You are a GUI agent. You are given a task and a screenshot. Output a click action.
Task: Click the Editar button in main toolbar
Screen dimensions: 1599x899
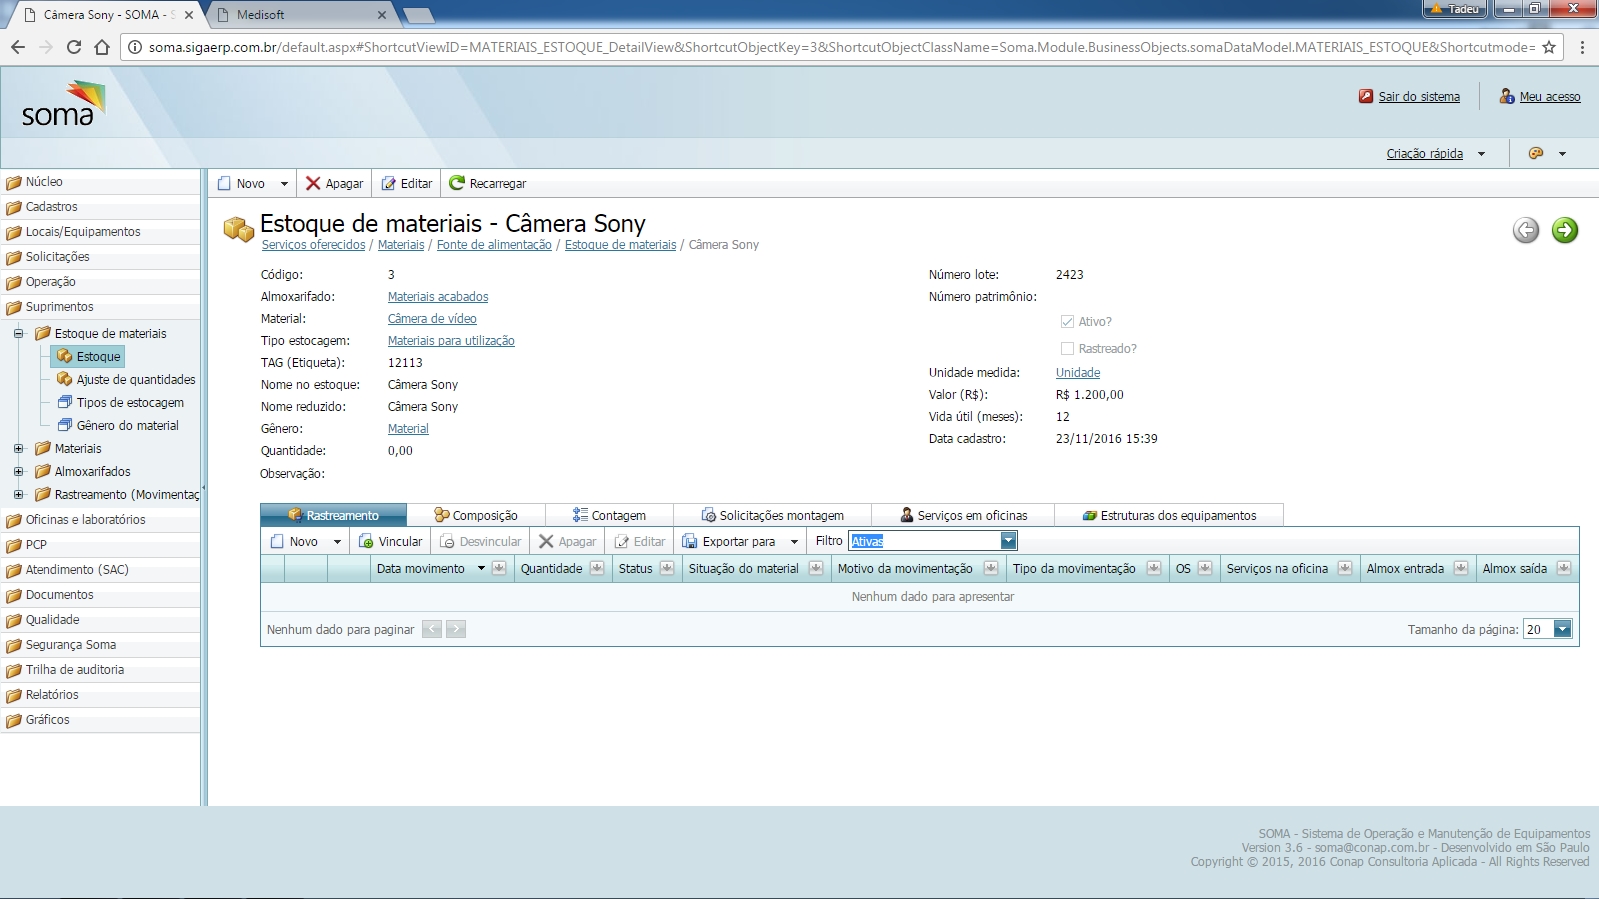[407, 183]
